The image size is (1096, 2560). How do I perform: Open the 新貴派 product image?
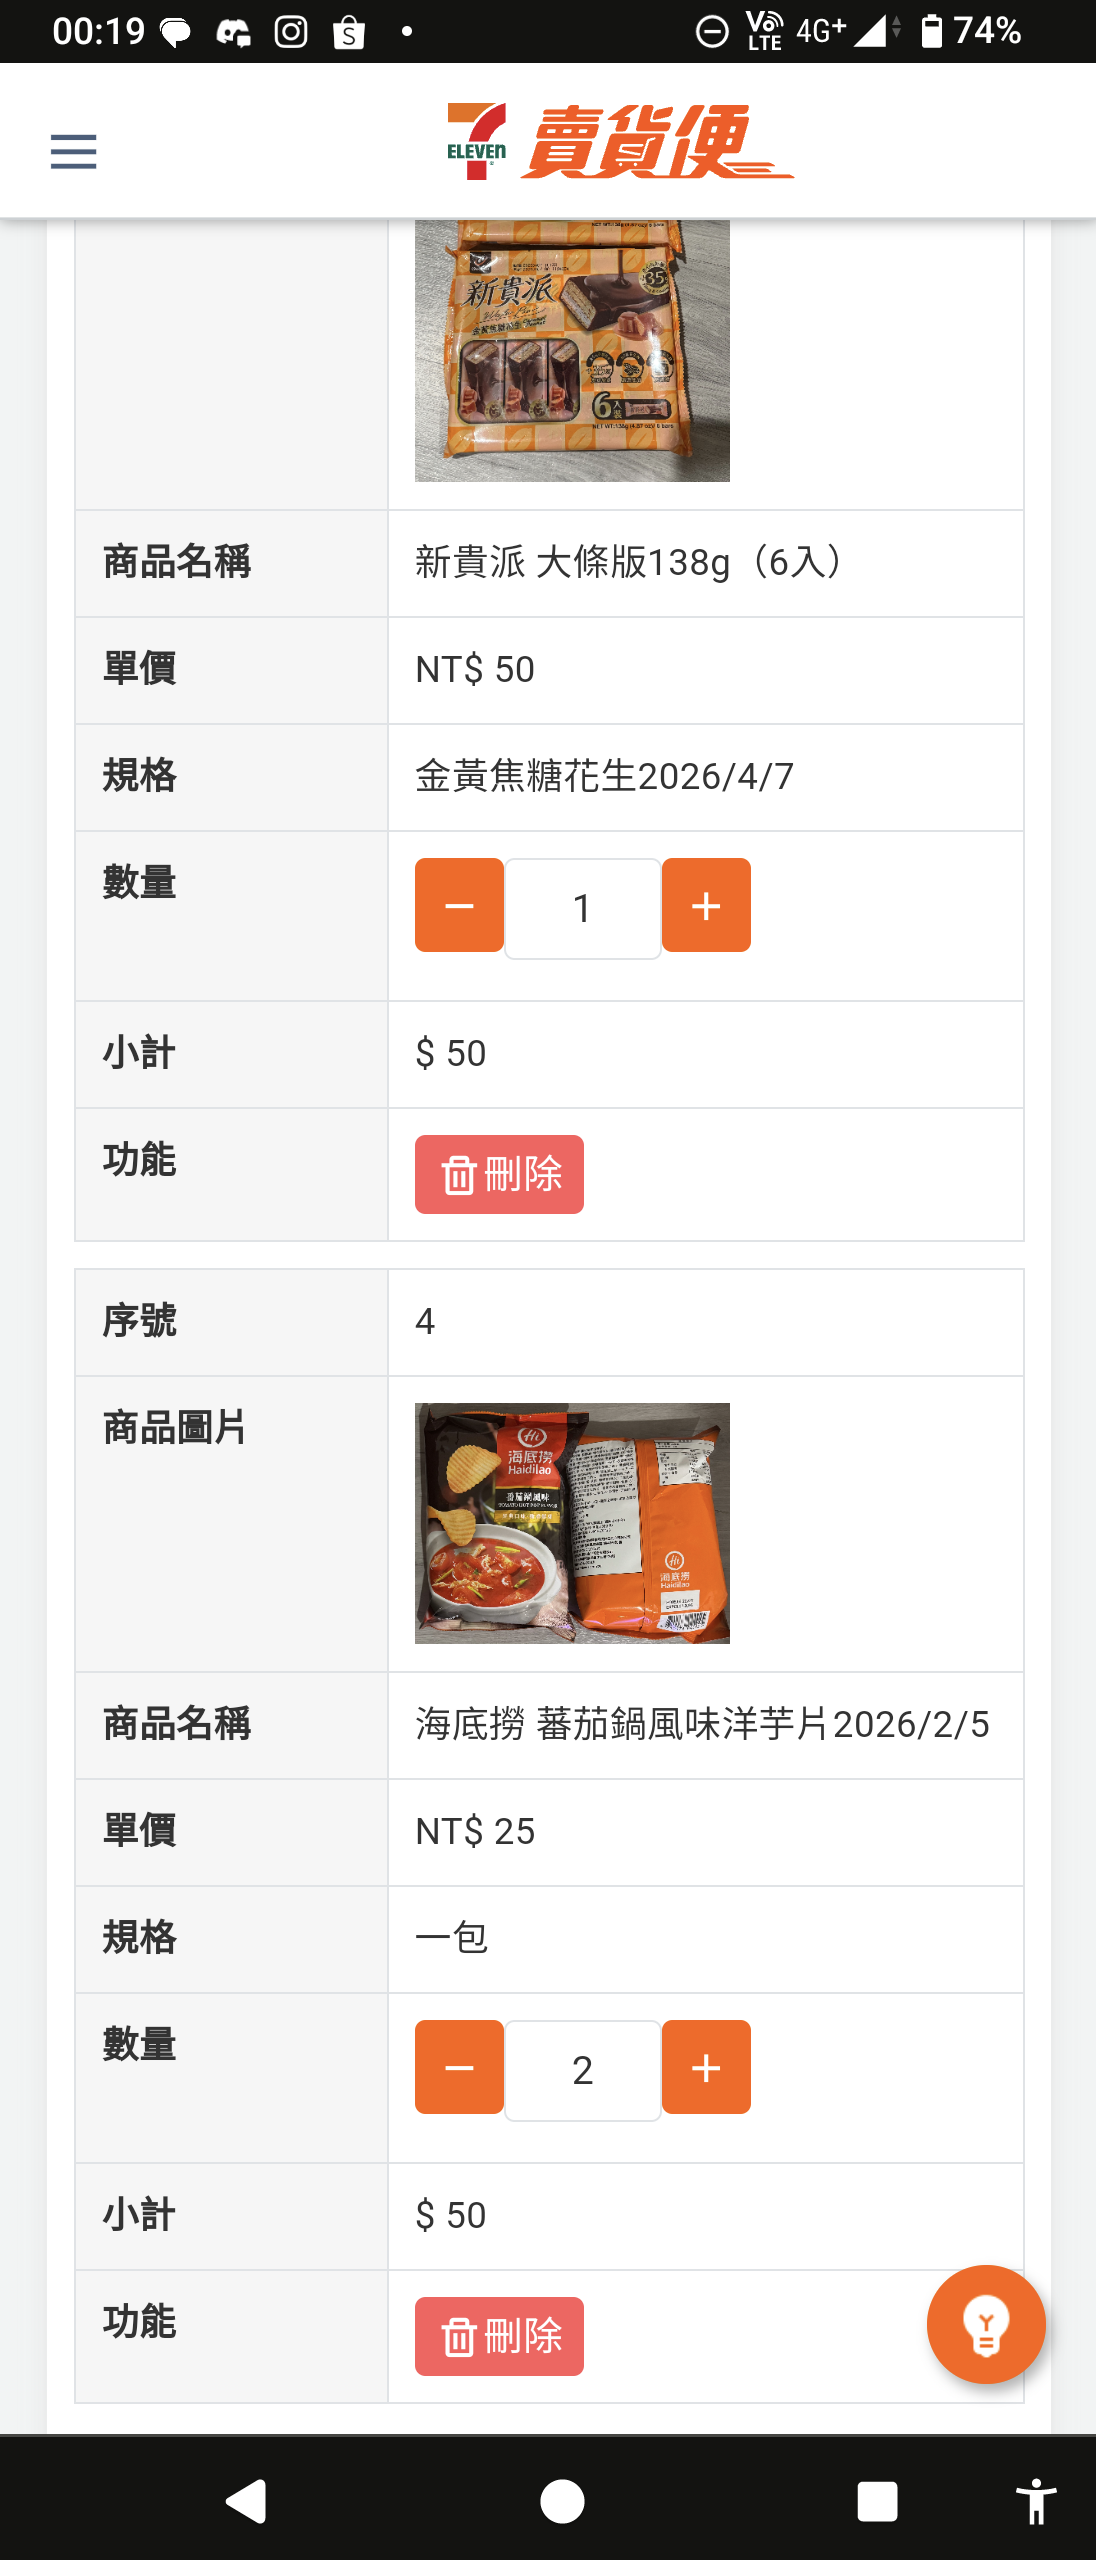(572, 350)
